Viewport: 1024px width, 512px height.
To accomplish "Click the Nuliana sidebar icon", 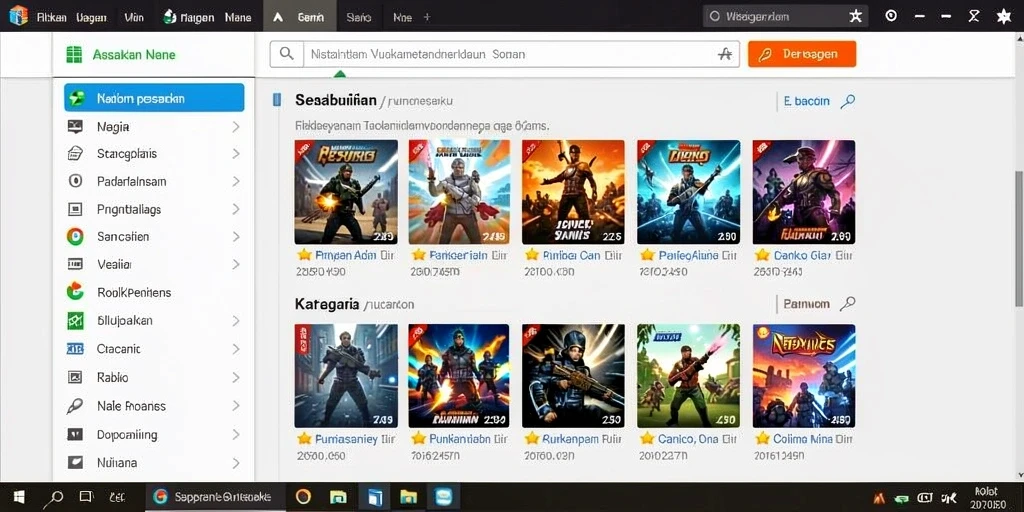I will [75, 462].
